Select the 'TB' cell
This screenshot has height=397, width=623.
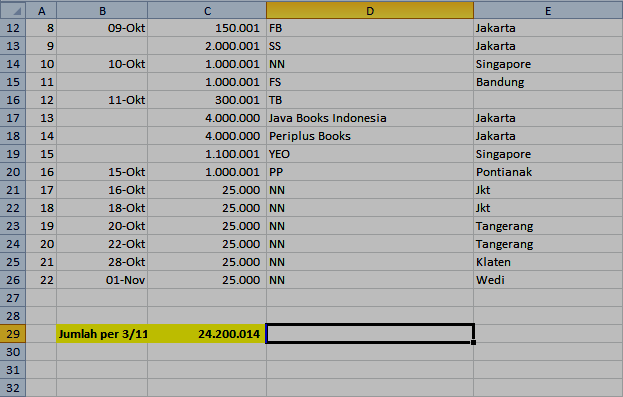click(370, 100)
